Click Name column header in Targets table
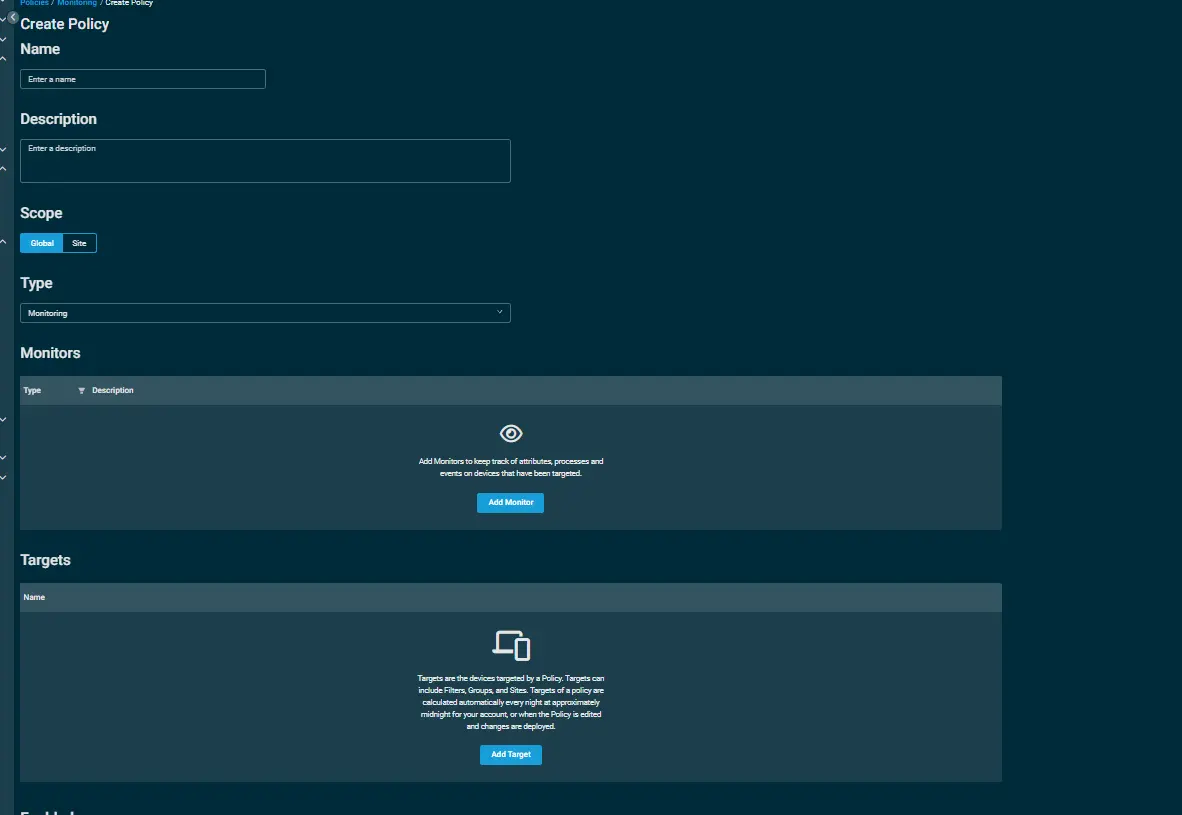The image size is (1182, 815). [34, 598]
